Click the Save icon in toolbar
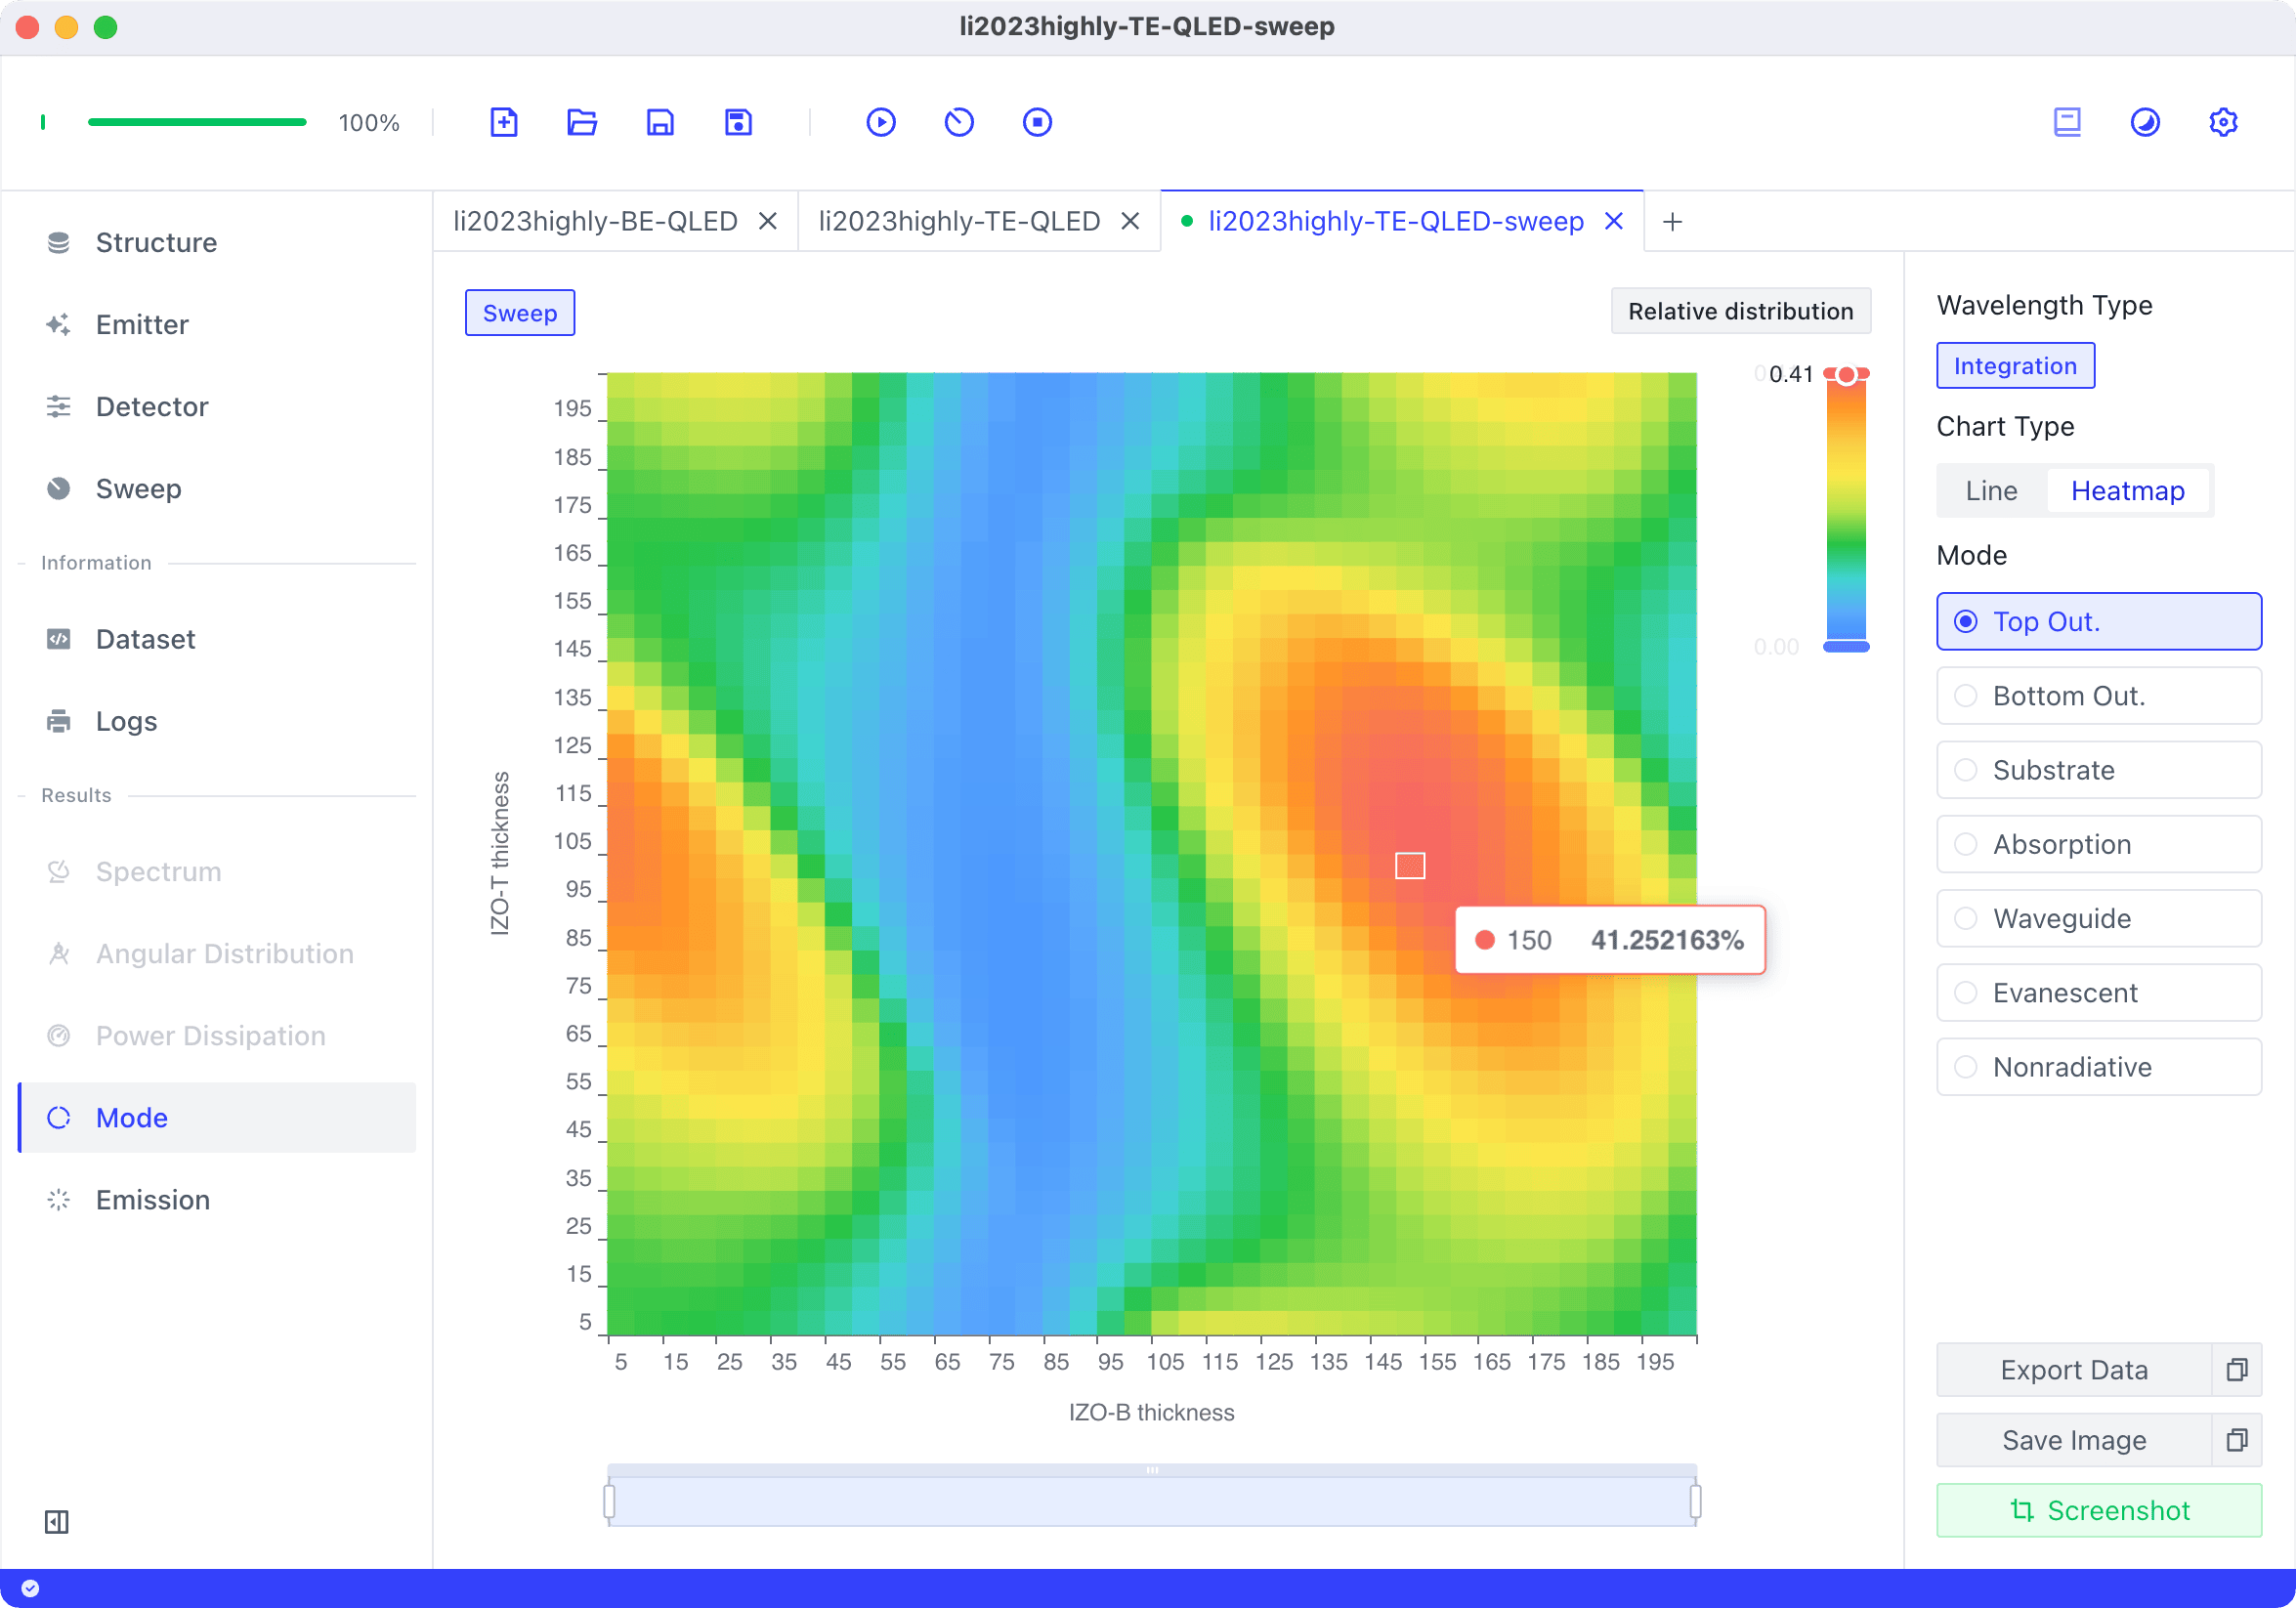This screenshot has height=1608, width=2296. pos(660,122)
